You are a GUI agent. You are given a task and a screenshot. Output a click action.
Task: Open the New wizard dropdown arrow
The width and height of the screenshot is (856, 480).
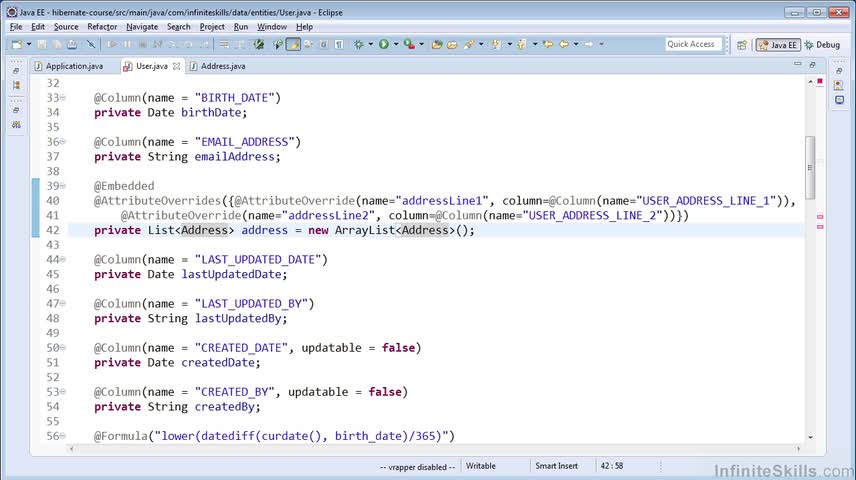coord(28,44)
